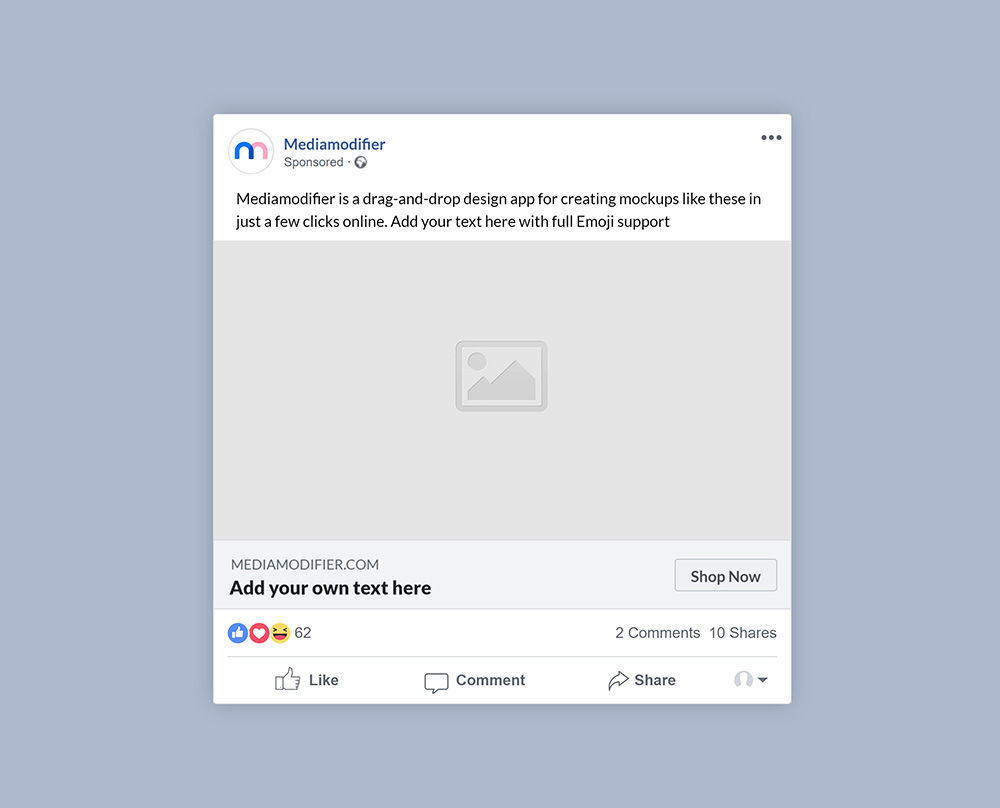Click the red heart Love reaction icon
Viewport: 1000px width, 808px height.
point(259,633)
